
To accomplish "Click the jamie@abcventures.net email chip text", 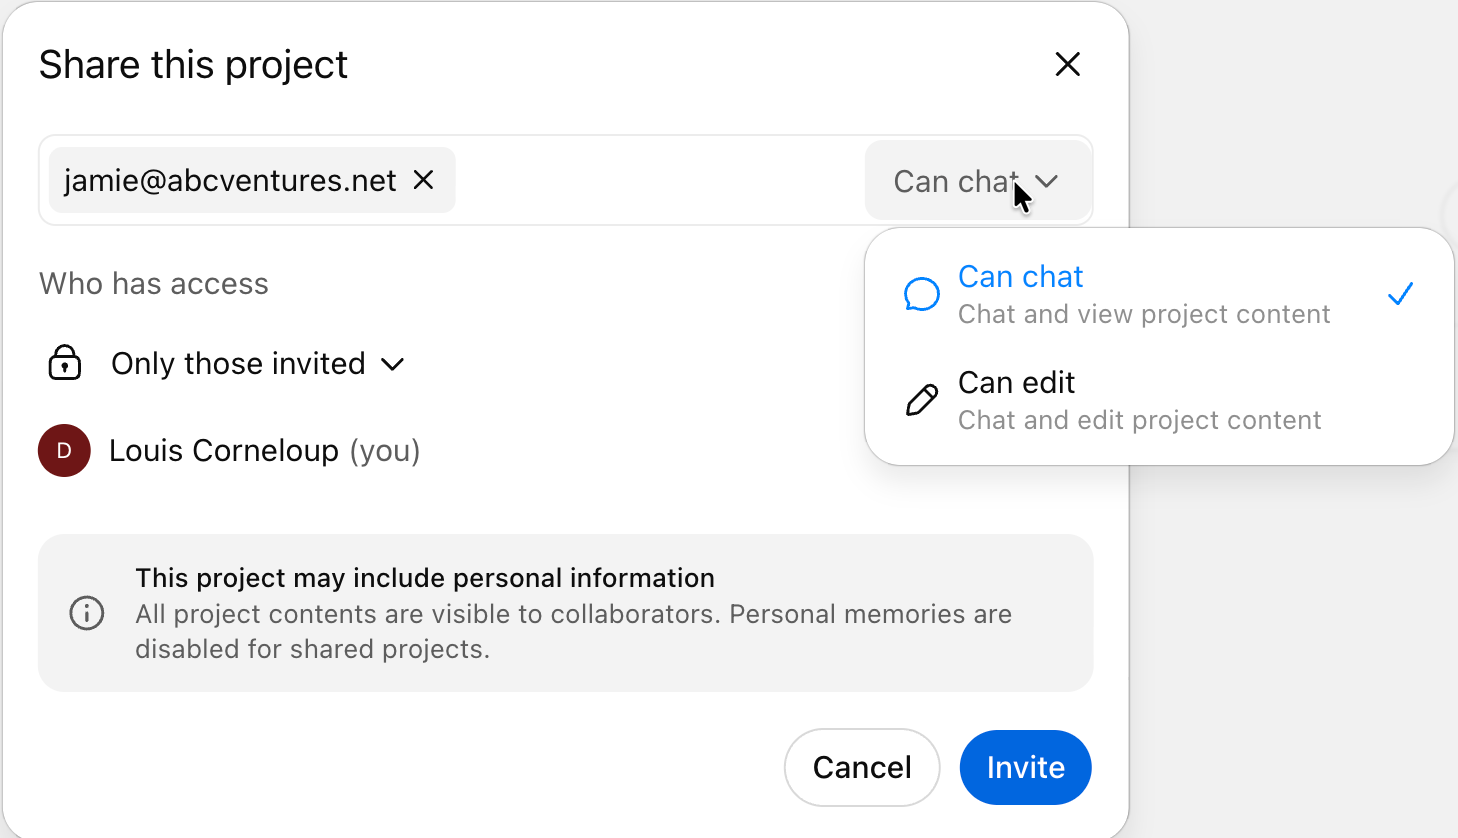I will click(x=230, y=181).
